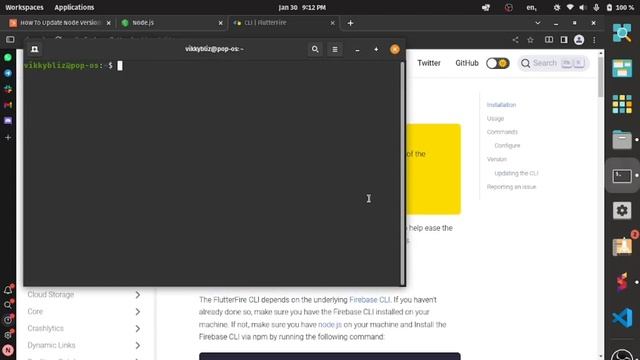Open the applications grid in the dock
This screenshot has width=640, height=360.
[622, 104]
